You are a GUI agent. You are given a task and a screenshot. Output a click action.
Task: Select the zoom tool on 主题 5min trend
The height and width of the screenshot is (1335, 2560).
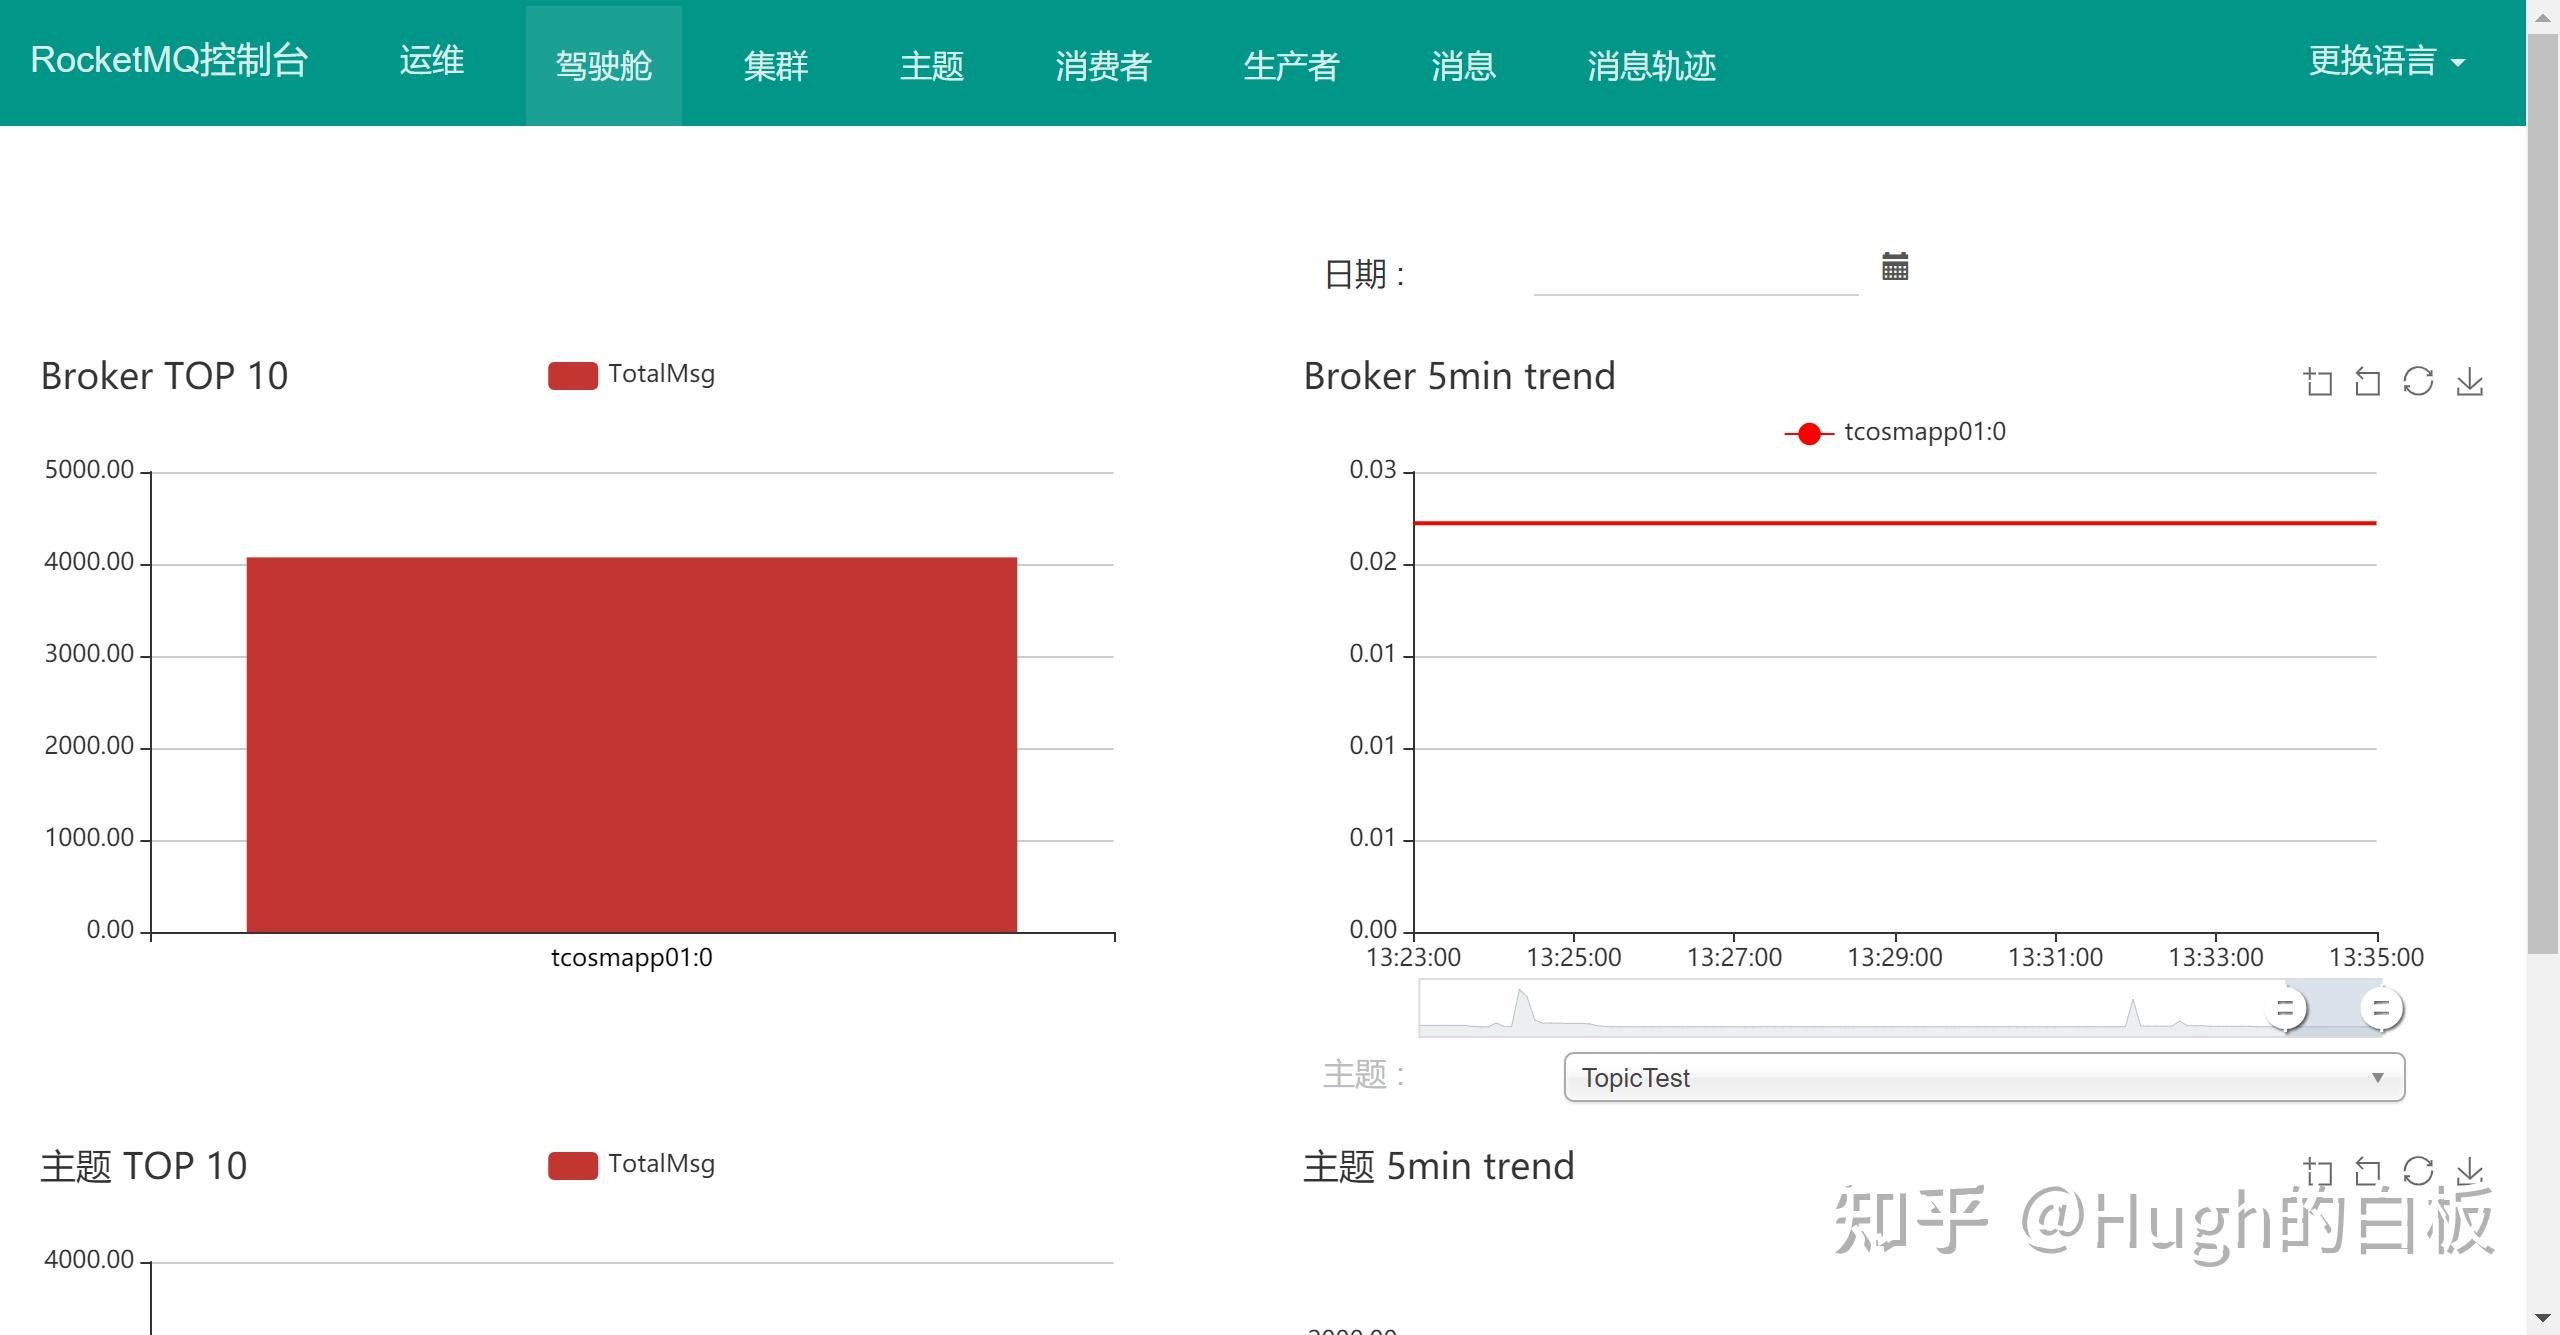pyautogui.click(x=2320, y=1170)
